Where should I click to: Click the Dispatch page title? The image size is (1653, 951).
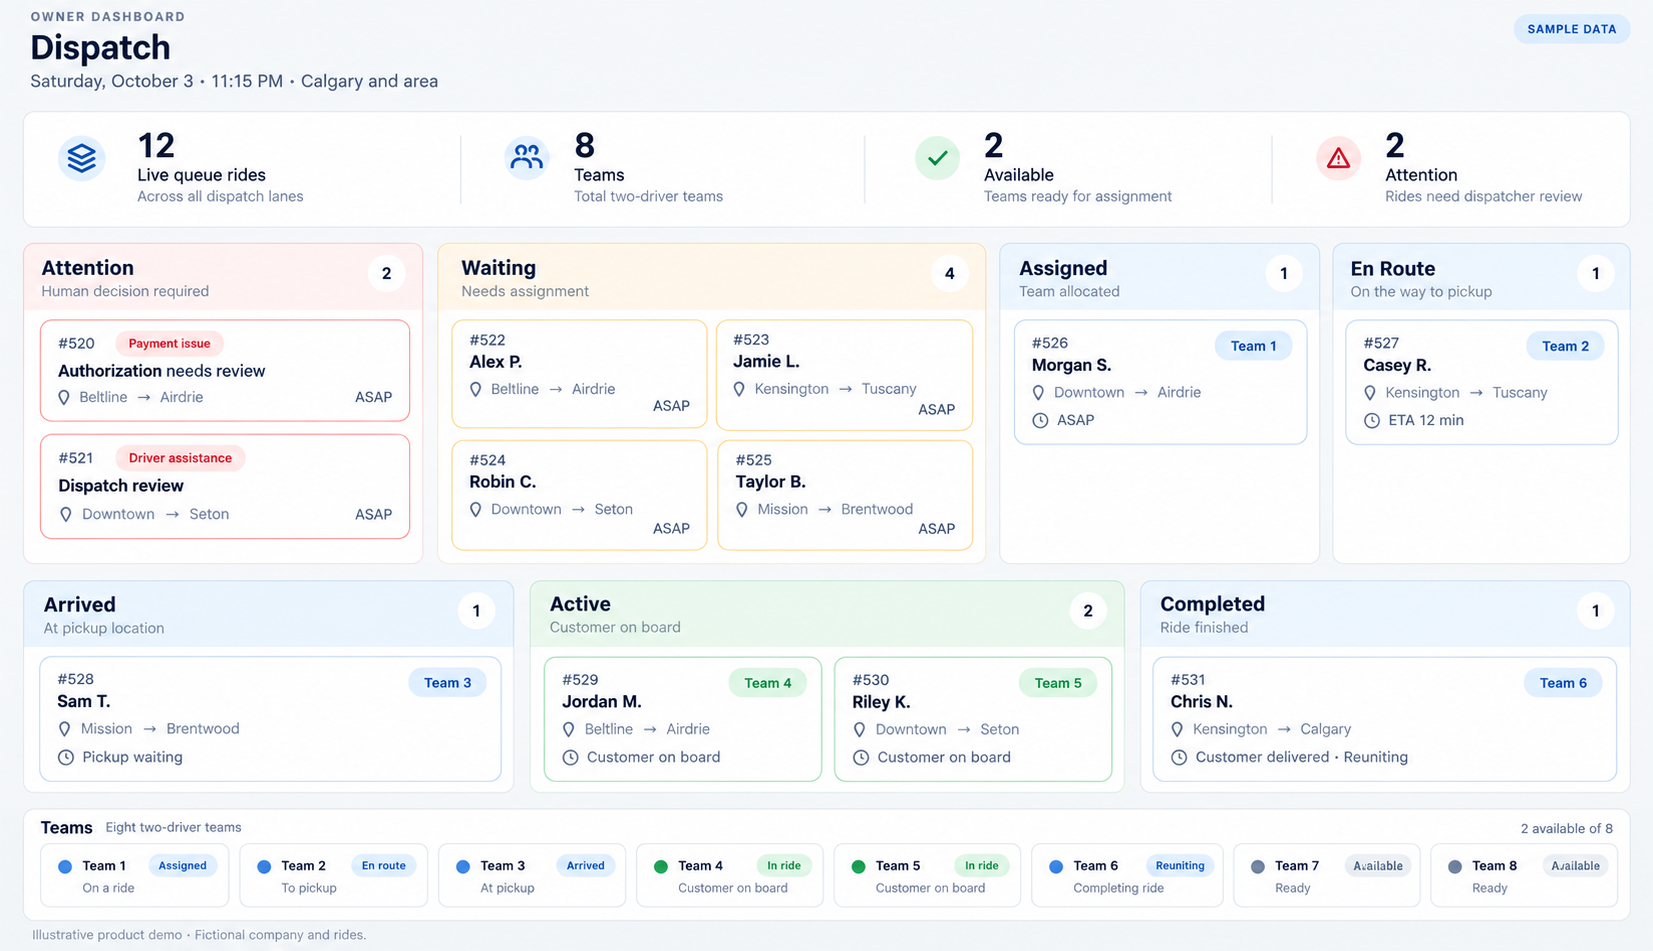pos(100,47)
